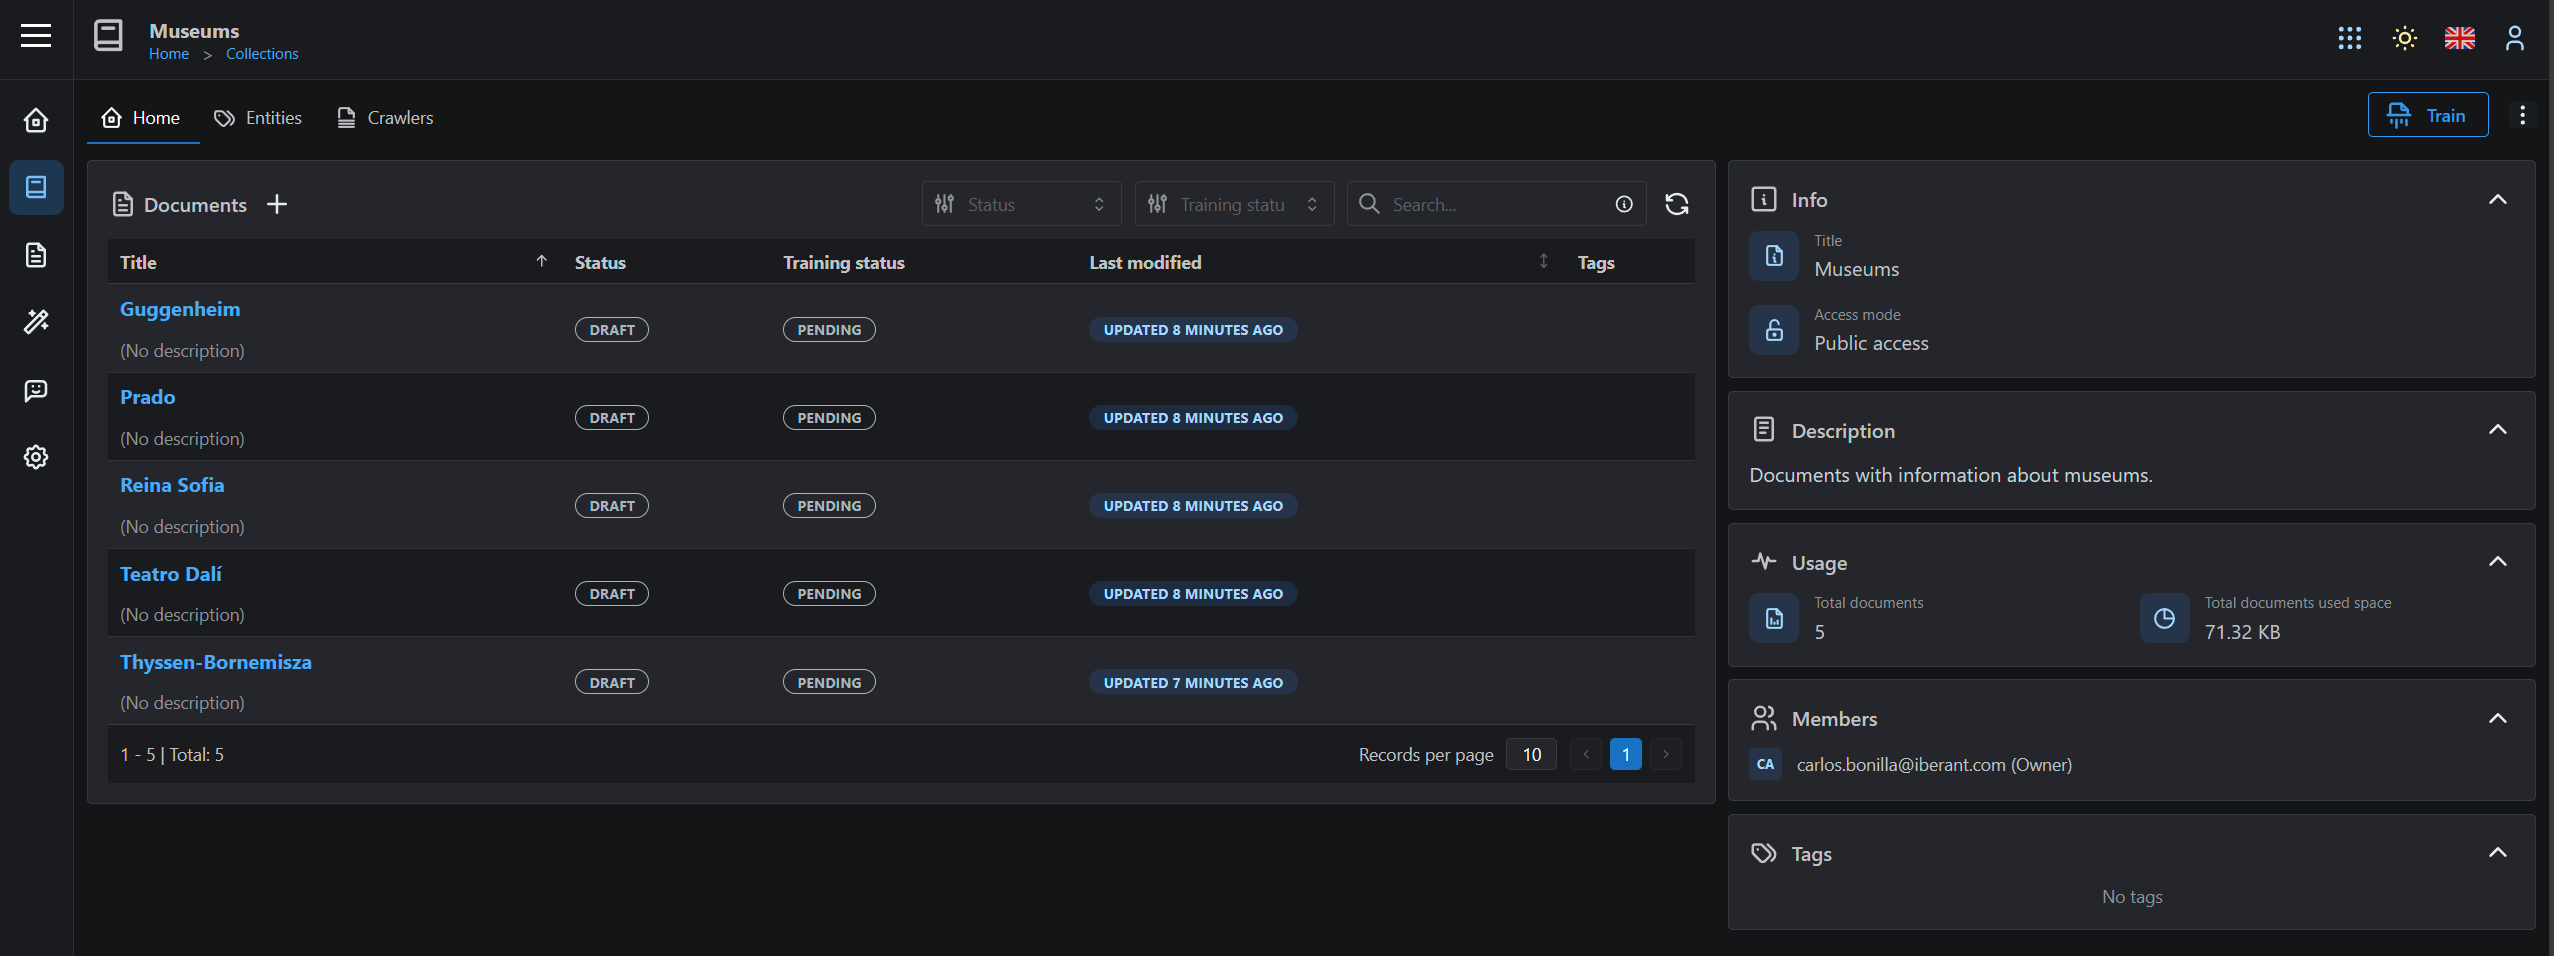The width and height of the screenshot is (2554, 956).
Task: Open the Training status filter dropdown
Action: tap(1234, 204)
